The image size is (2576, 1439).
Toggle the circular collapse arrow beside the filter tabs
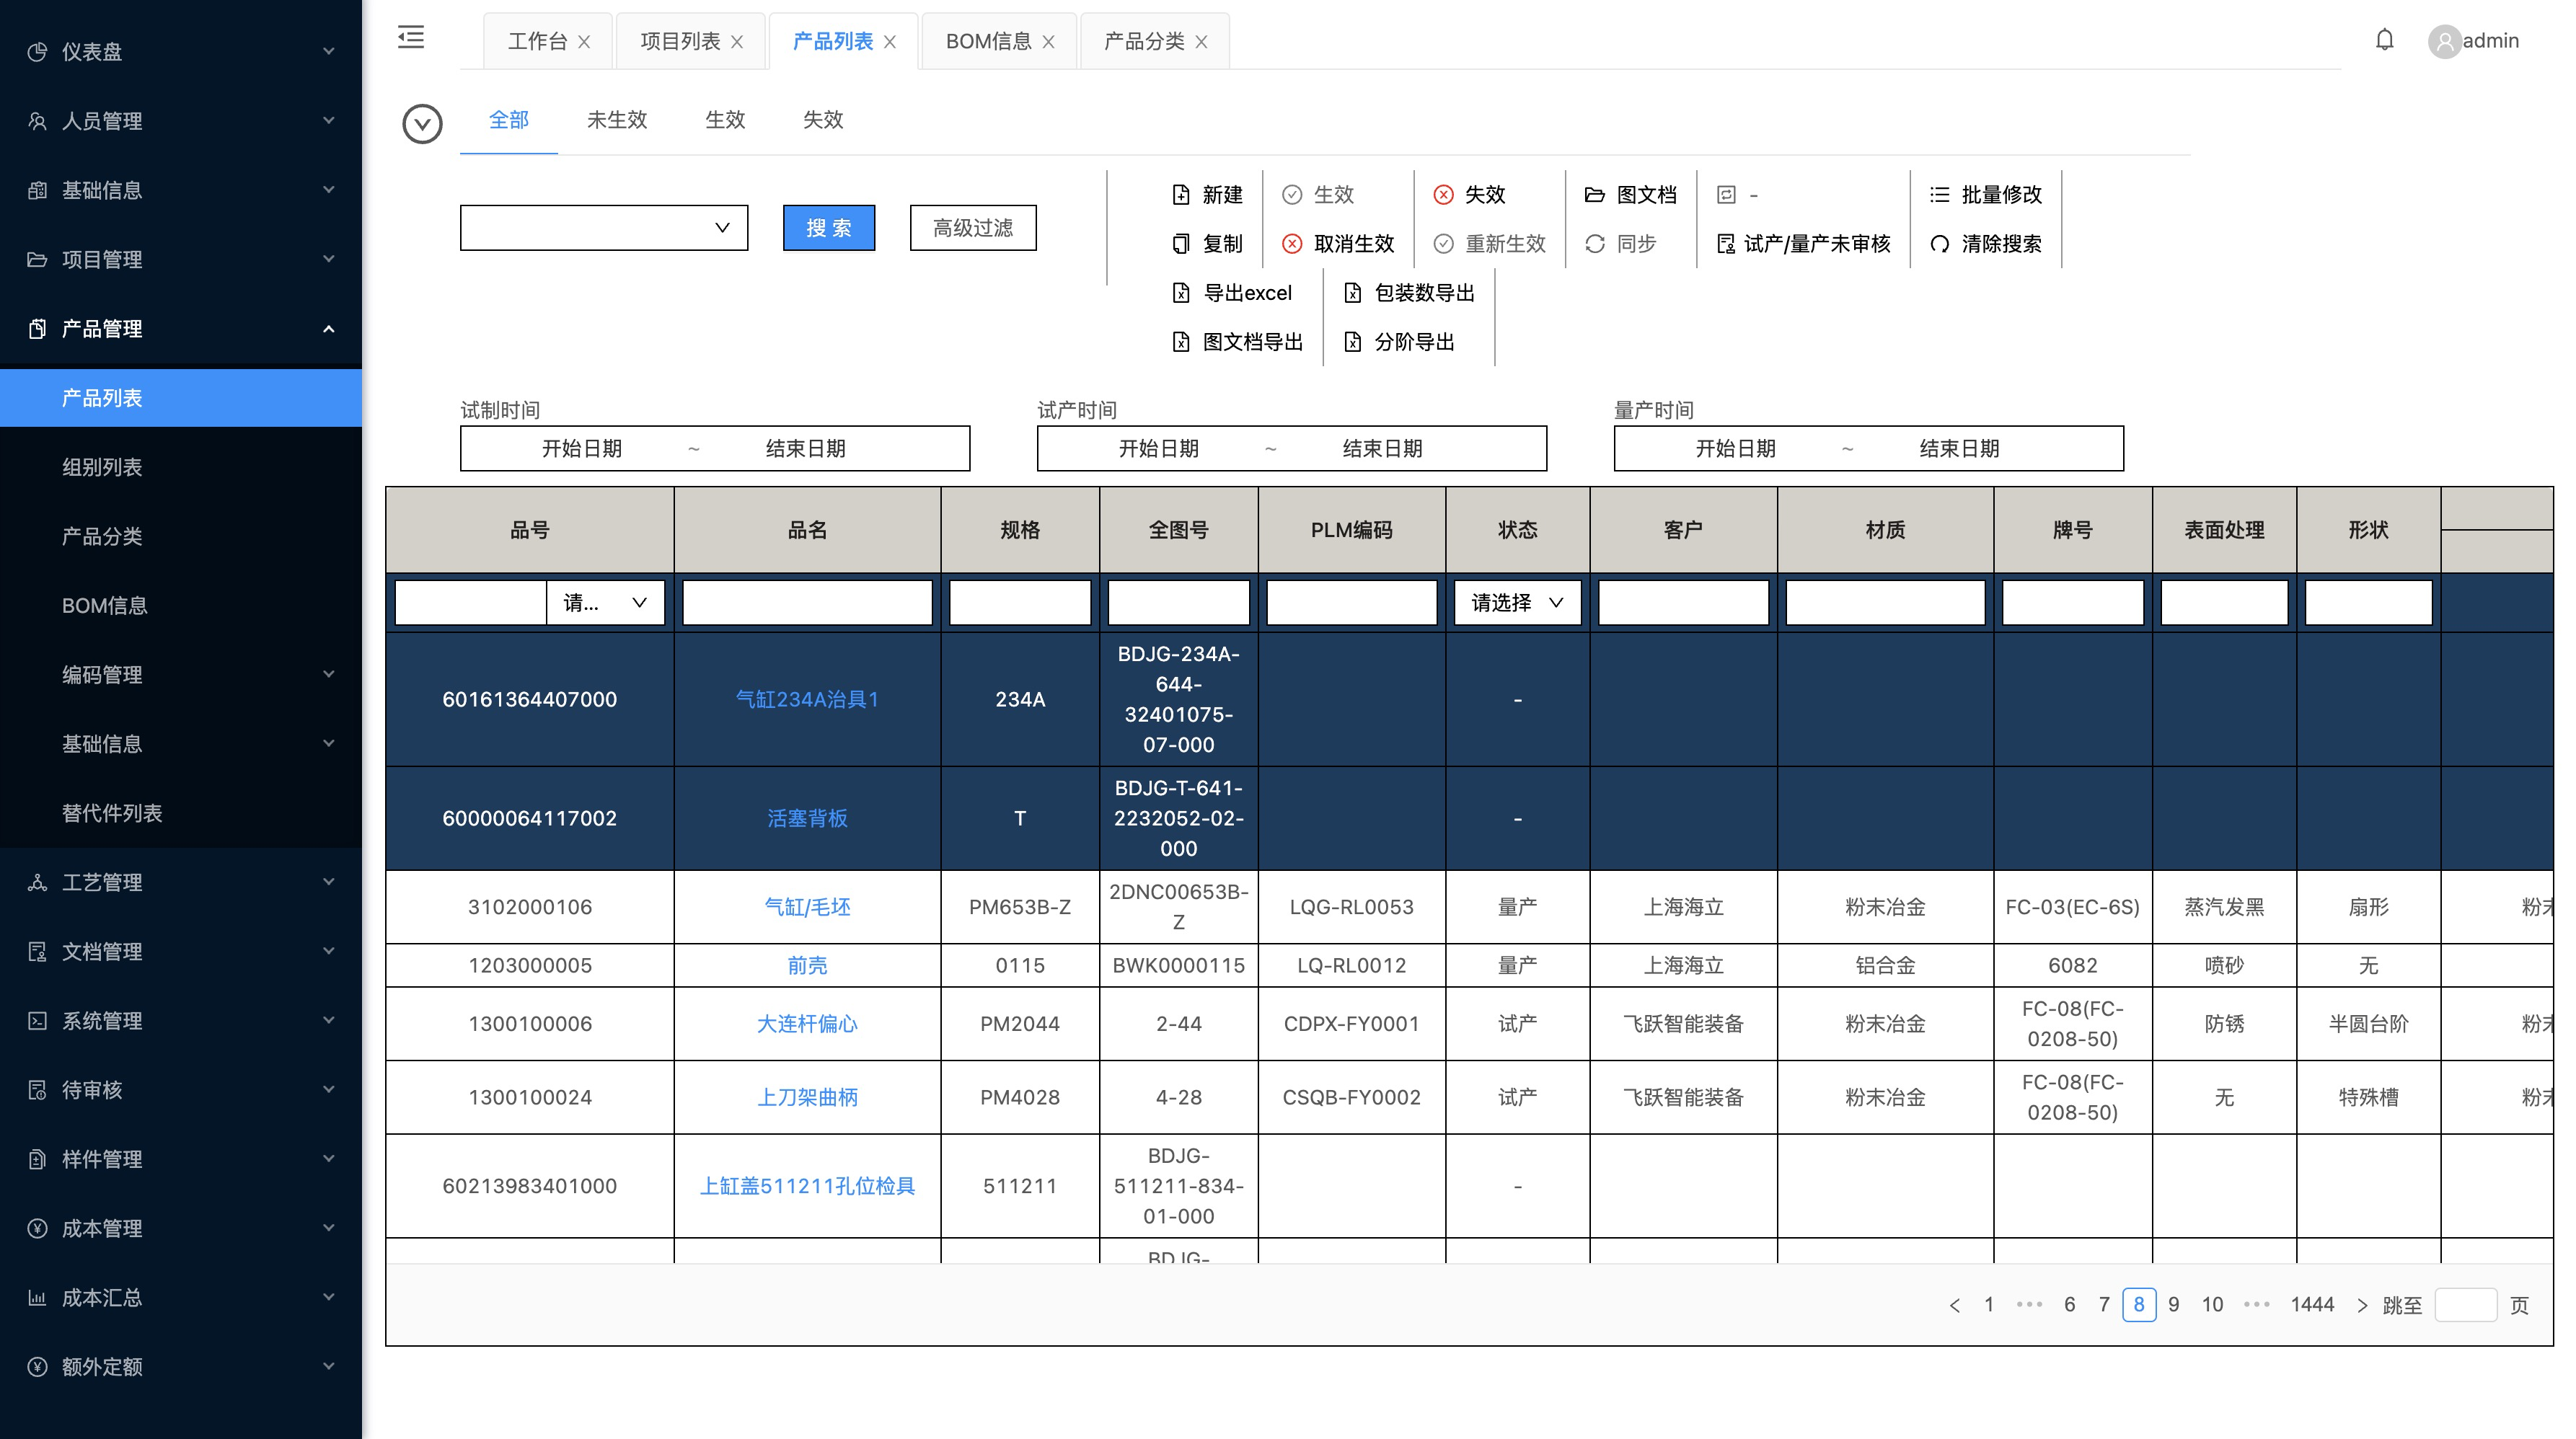[422, 124]
